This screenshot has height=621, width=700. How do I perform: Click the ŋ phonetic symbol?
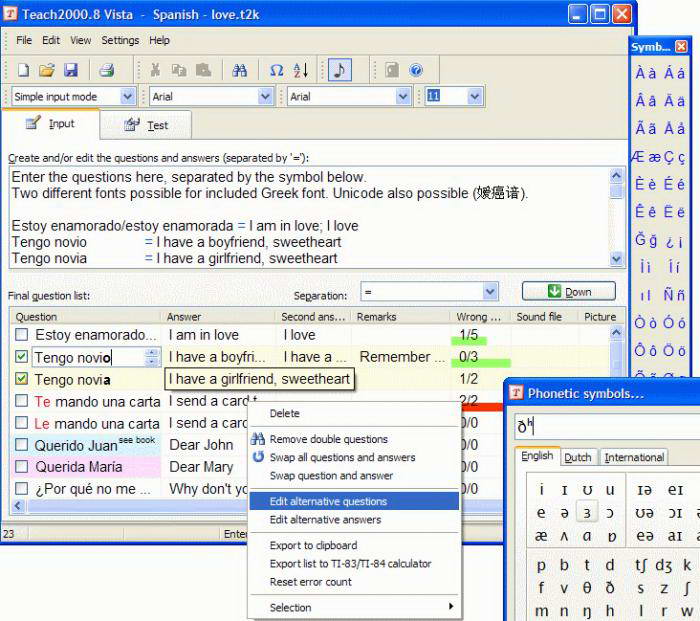coord(587,610)
